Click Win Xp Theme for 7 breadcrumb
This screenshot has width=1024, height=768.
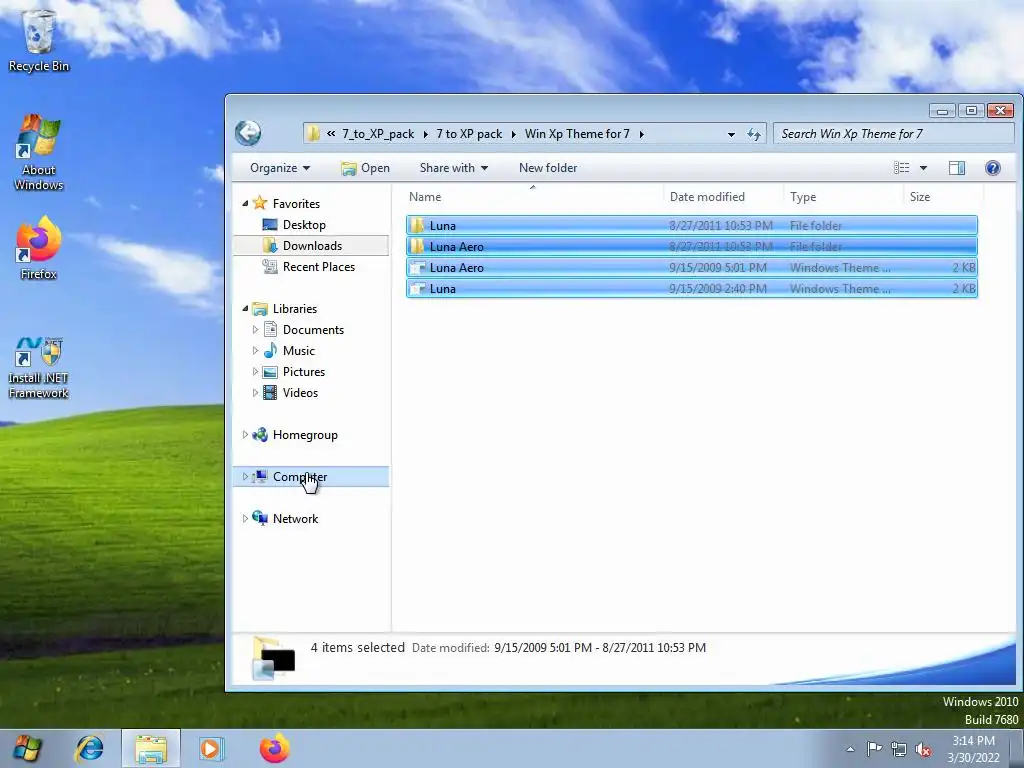[x=577, y=134]
